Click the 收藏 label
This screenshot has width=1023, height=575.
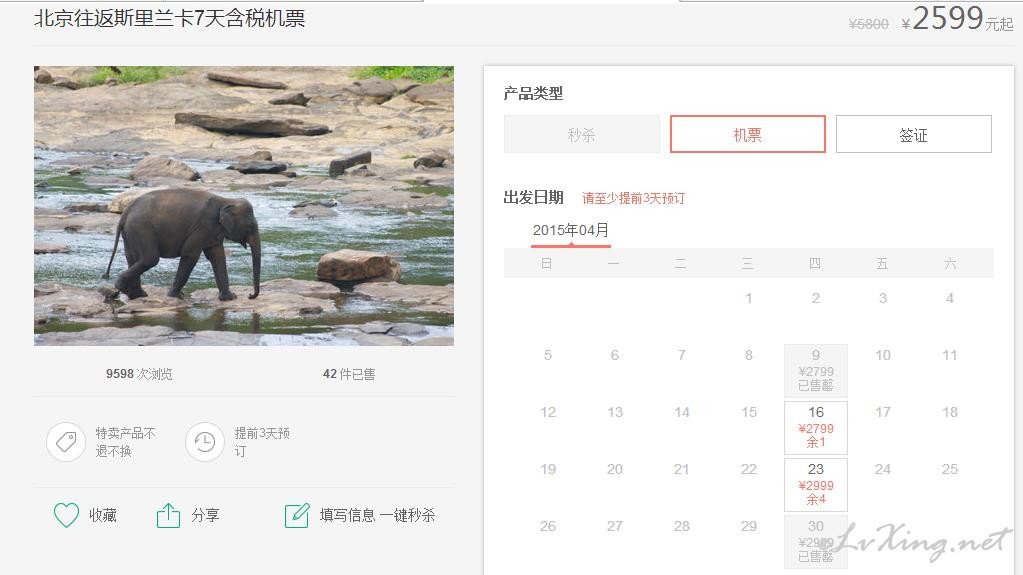click(103, 516)
